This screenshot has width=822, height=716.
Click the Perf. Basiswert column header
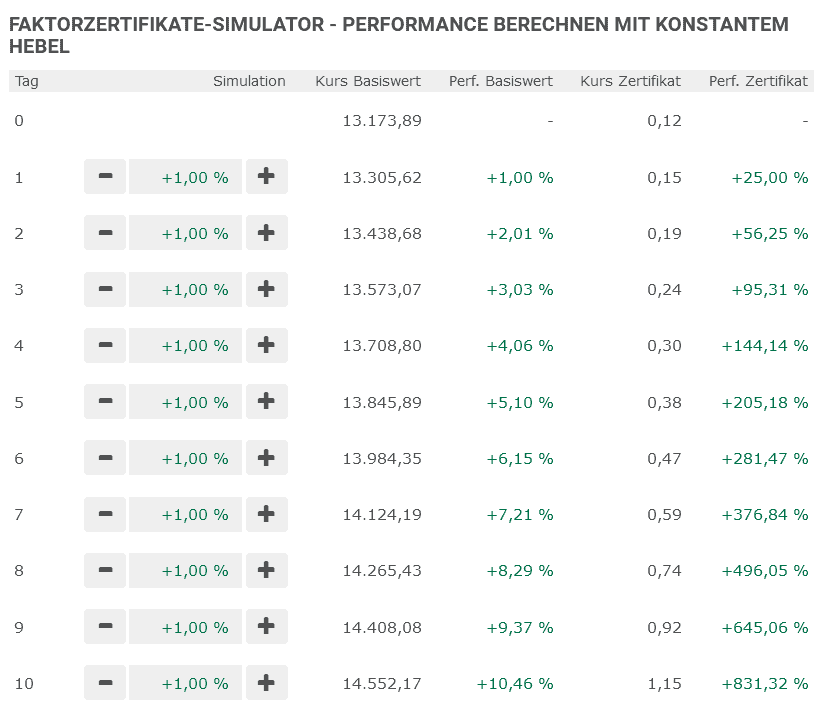(x=500, y=81)
